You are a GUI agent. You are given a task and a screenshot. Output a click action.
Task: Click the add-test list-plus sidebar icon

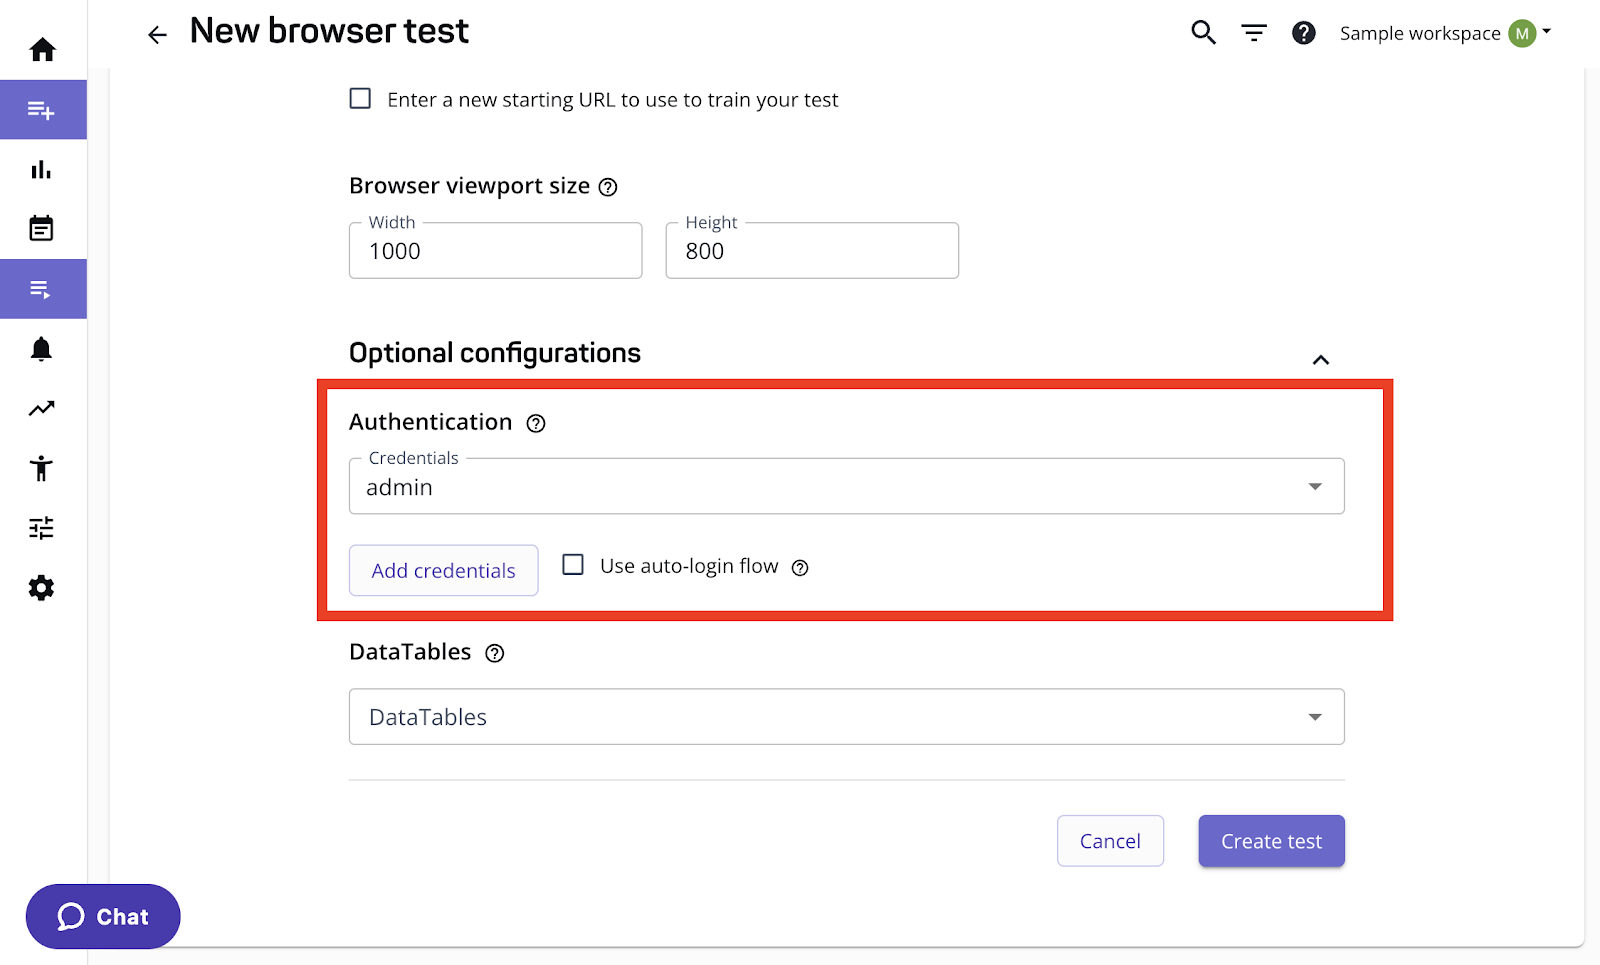click(42, 110)
